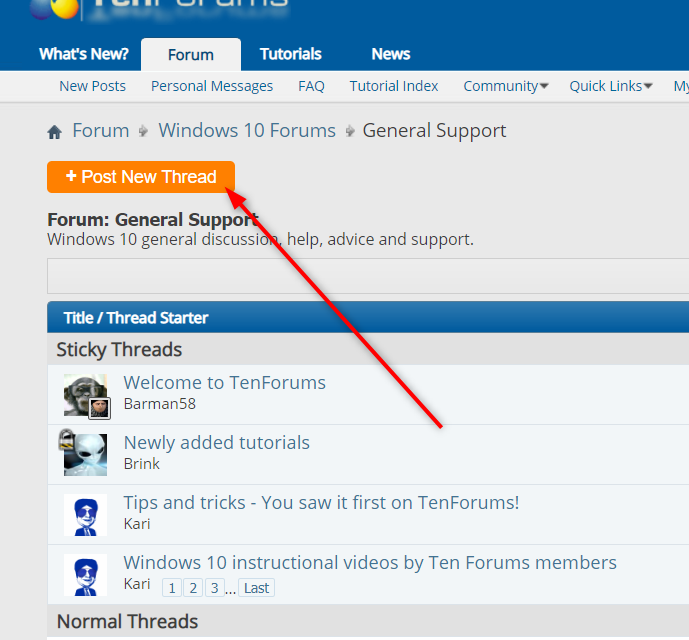Go to Forum in the breadcrumb
The height and width of the screenshot is (640, 689).
coord(101,131)
